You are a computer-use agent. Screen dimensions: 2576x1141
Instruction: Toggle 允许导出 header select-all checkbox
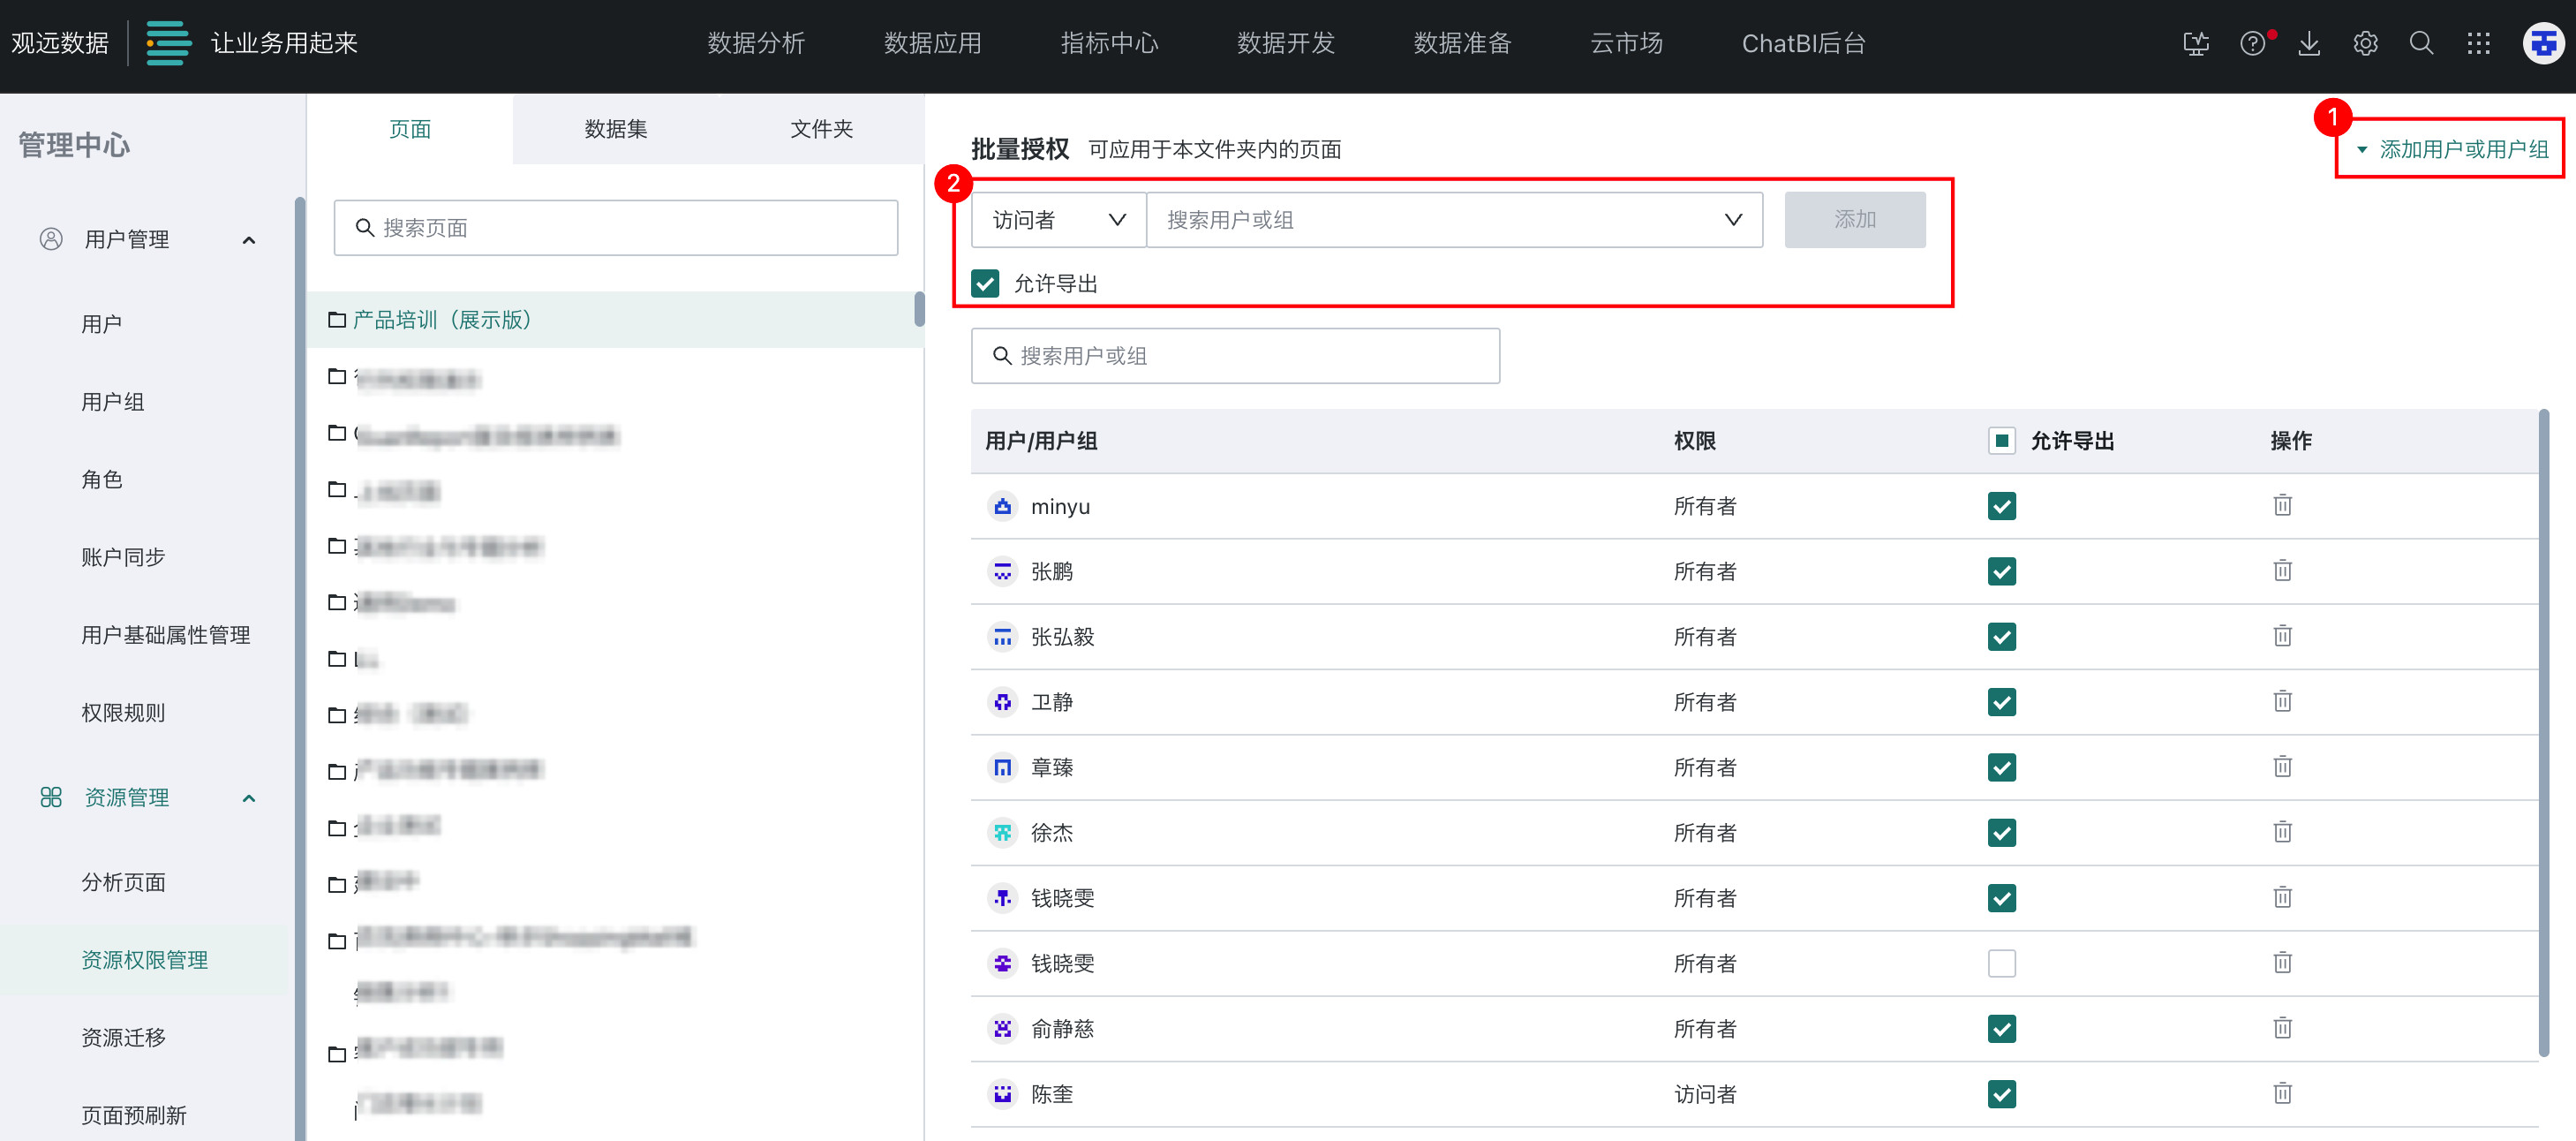pos(2001,440)
